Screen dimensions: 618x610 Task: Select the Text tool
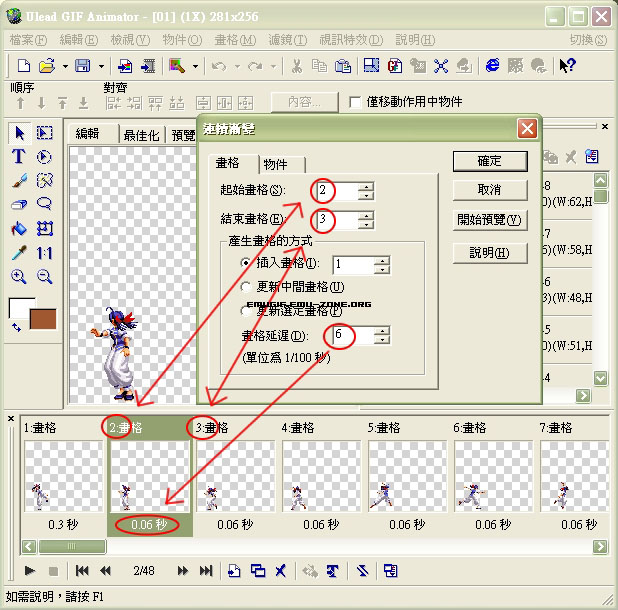tap(19, 156)
